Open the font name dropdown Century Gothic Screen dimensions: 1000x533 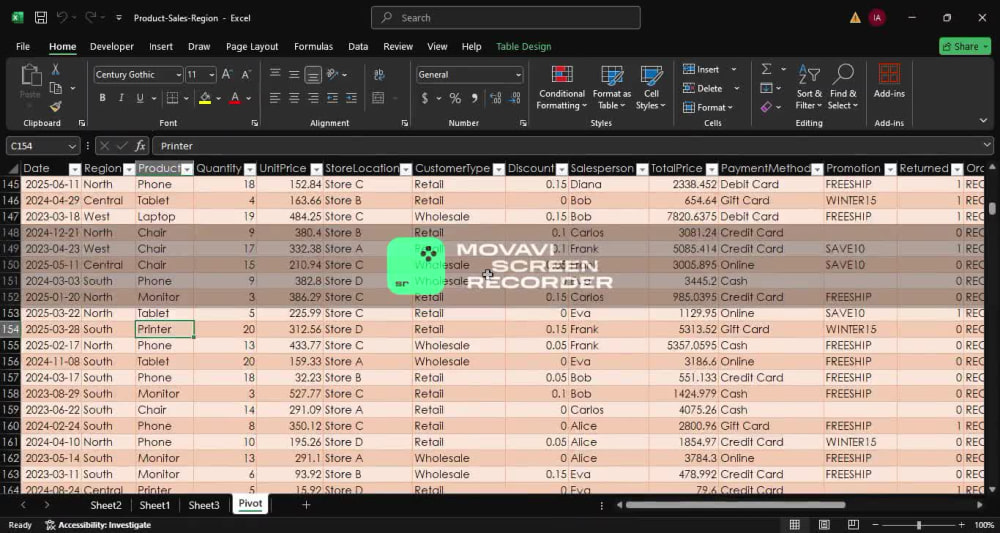(x=179, y=75)
